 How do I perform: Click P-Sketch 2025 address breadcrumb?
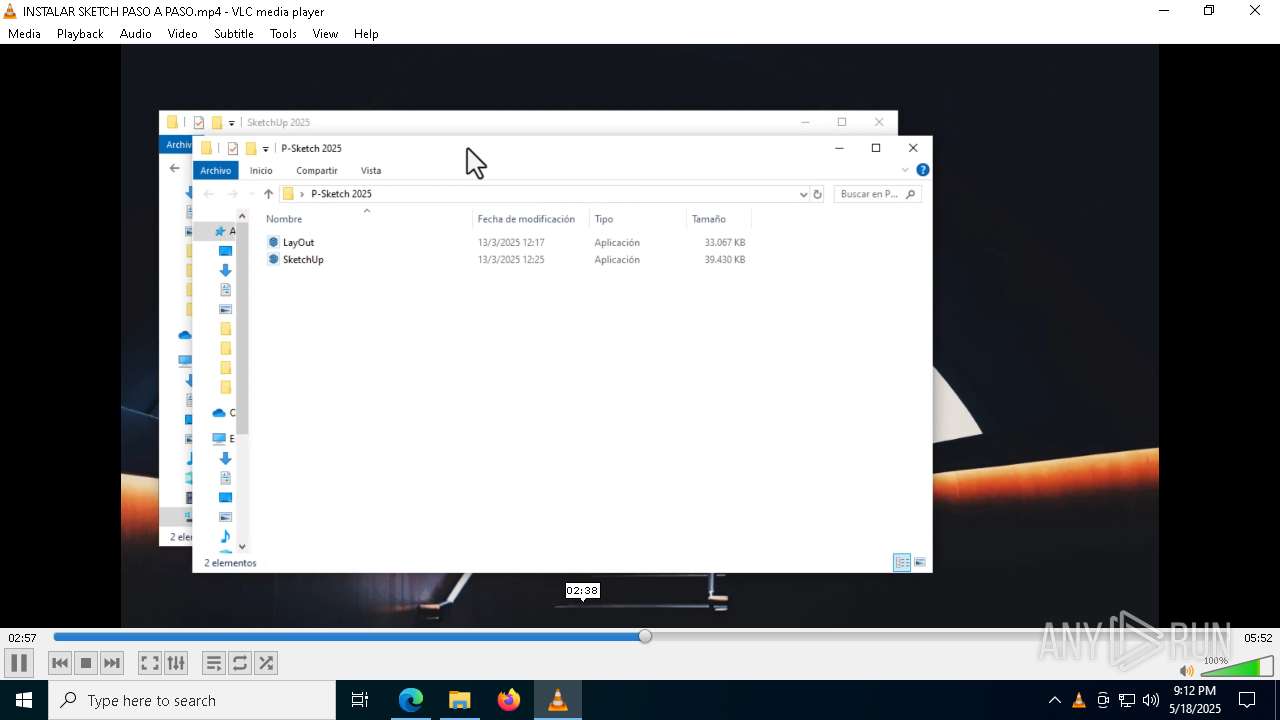pos(341,194)
